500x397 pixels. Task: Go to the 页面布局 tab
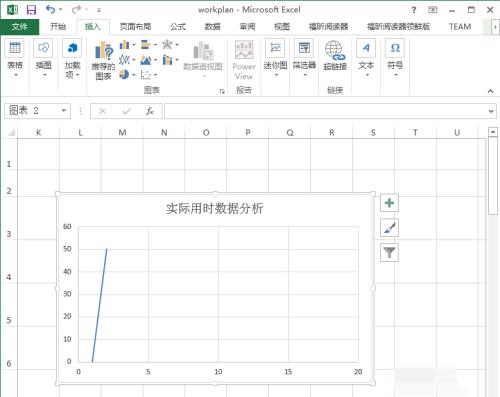tap(135, 27)
